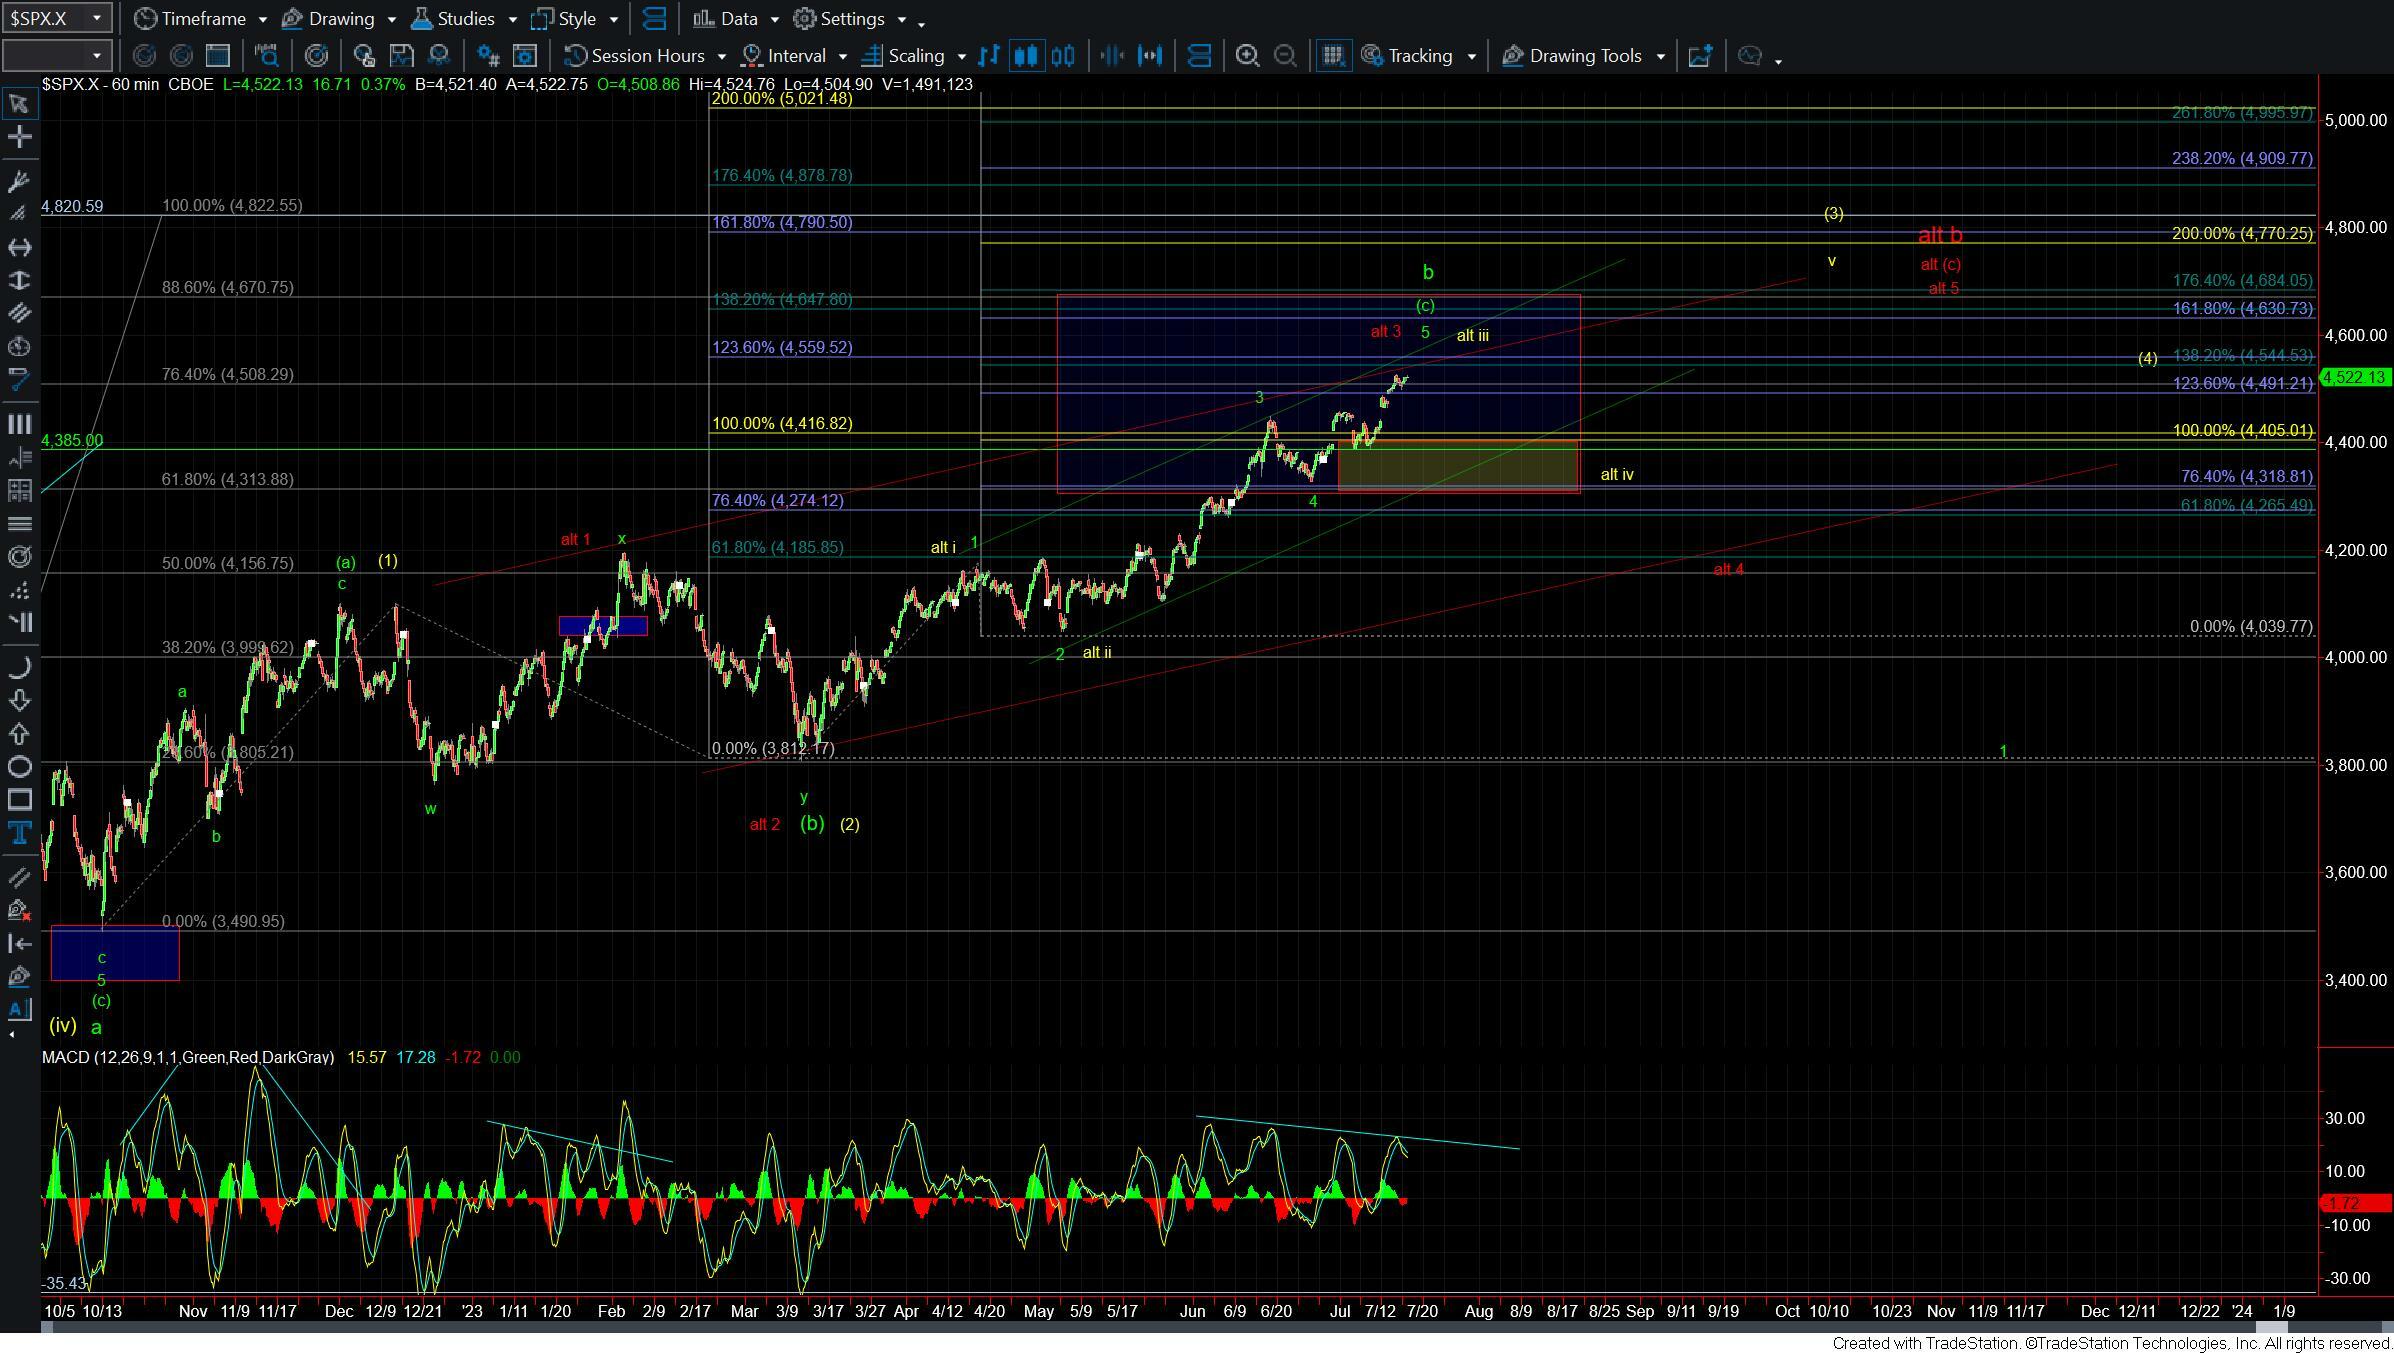Toggle the sub-graph layout icon before zoom

tap(1199, 56)
